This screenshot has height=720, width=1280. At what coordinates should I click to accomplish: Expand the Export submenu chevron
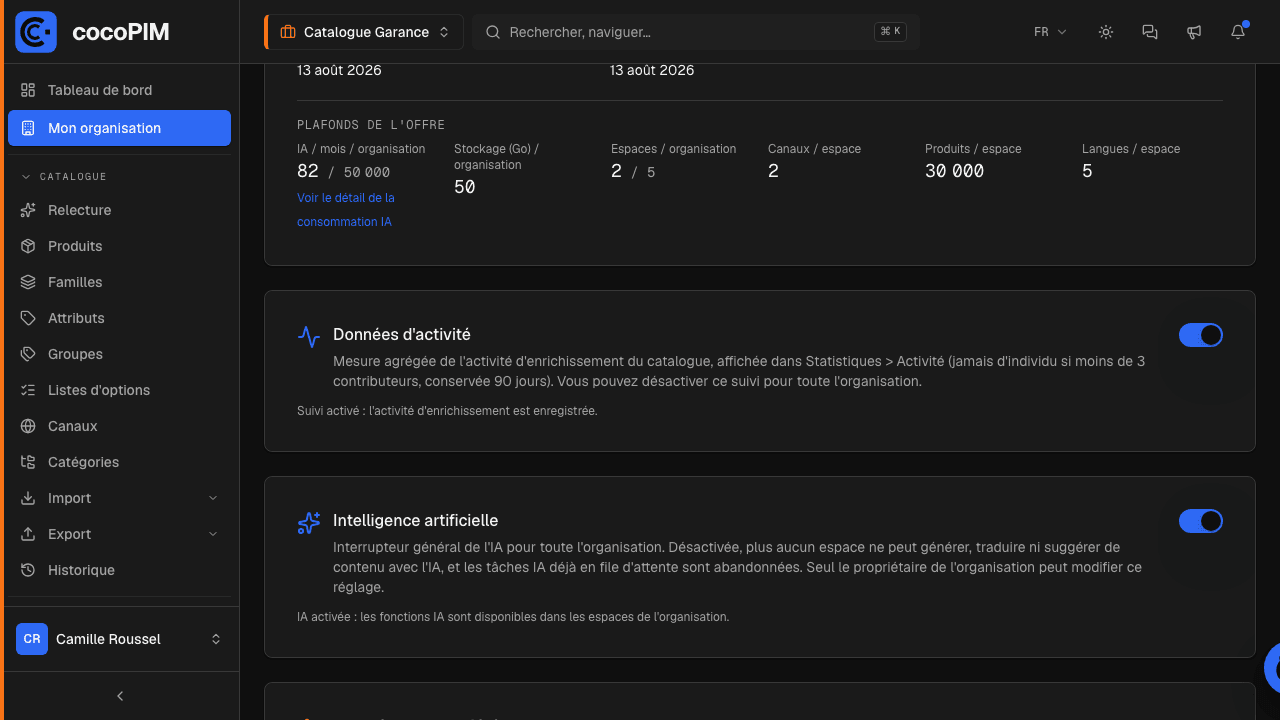(x=213, y=534)
